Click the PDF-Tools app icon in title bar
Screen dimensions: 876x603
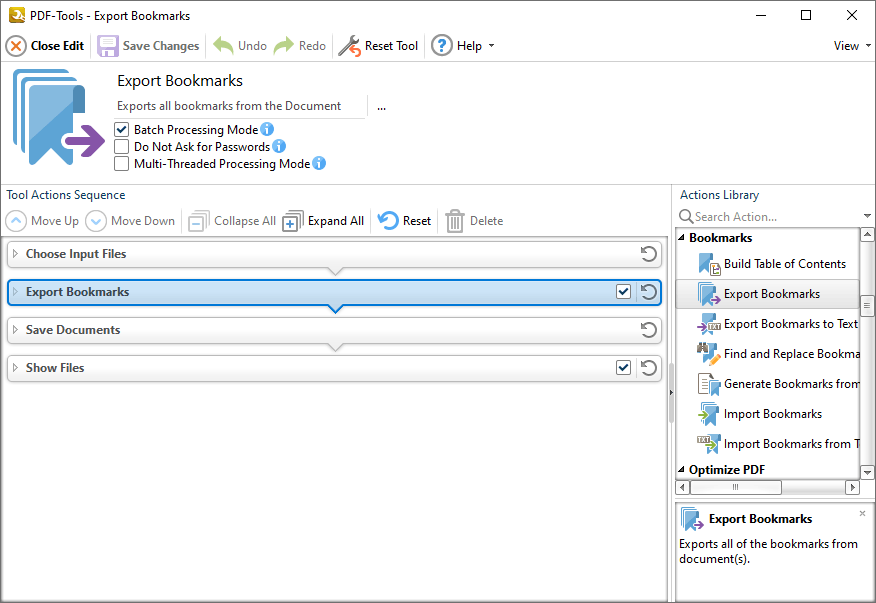click(17, 15)
